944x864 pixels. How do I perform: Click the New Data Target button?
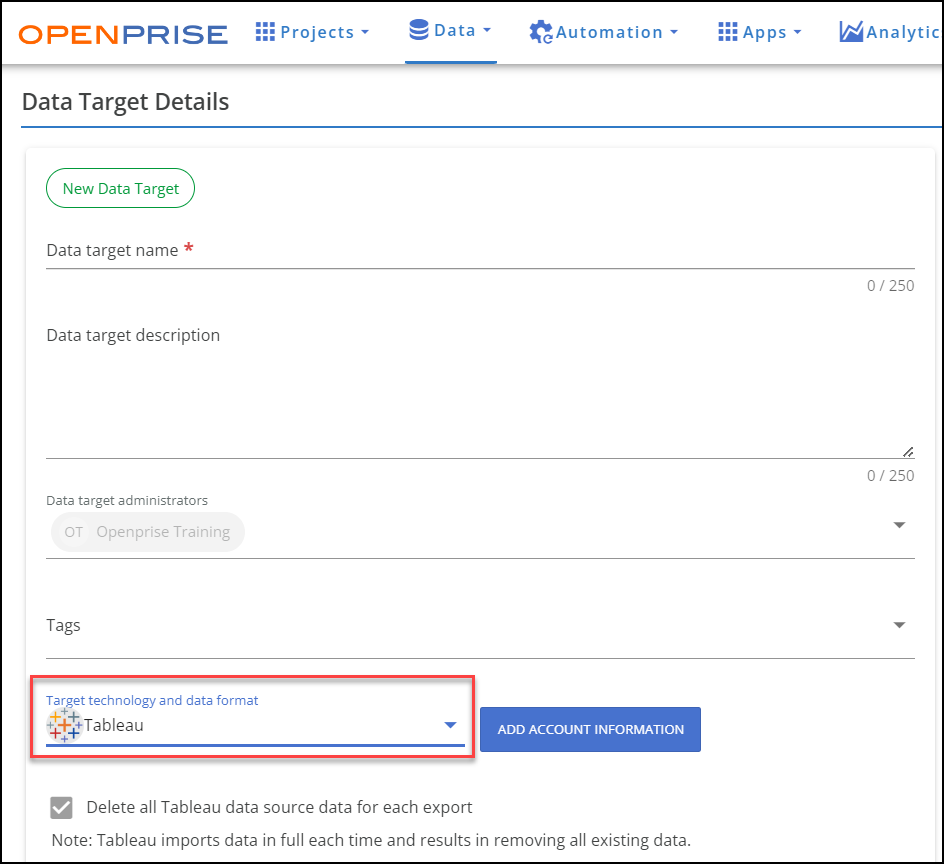120,188
